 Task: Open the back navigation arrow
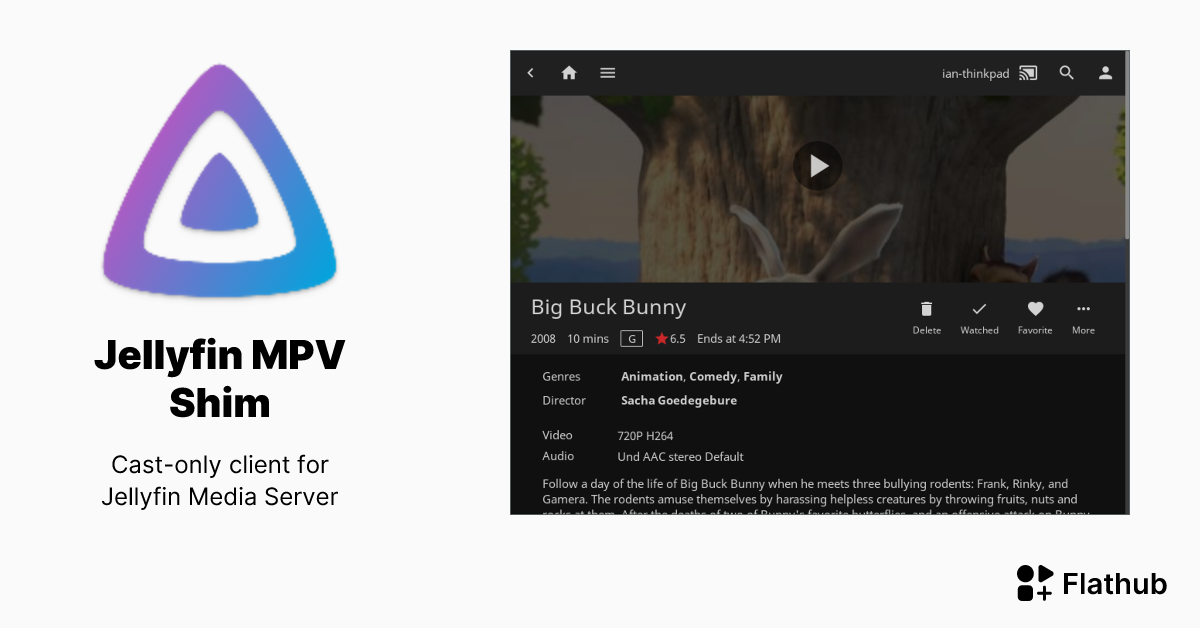[531, 72]
